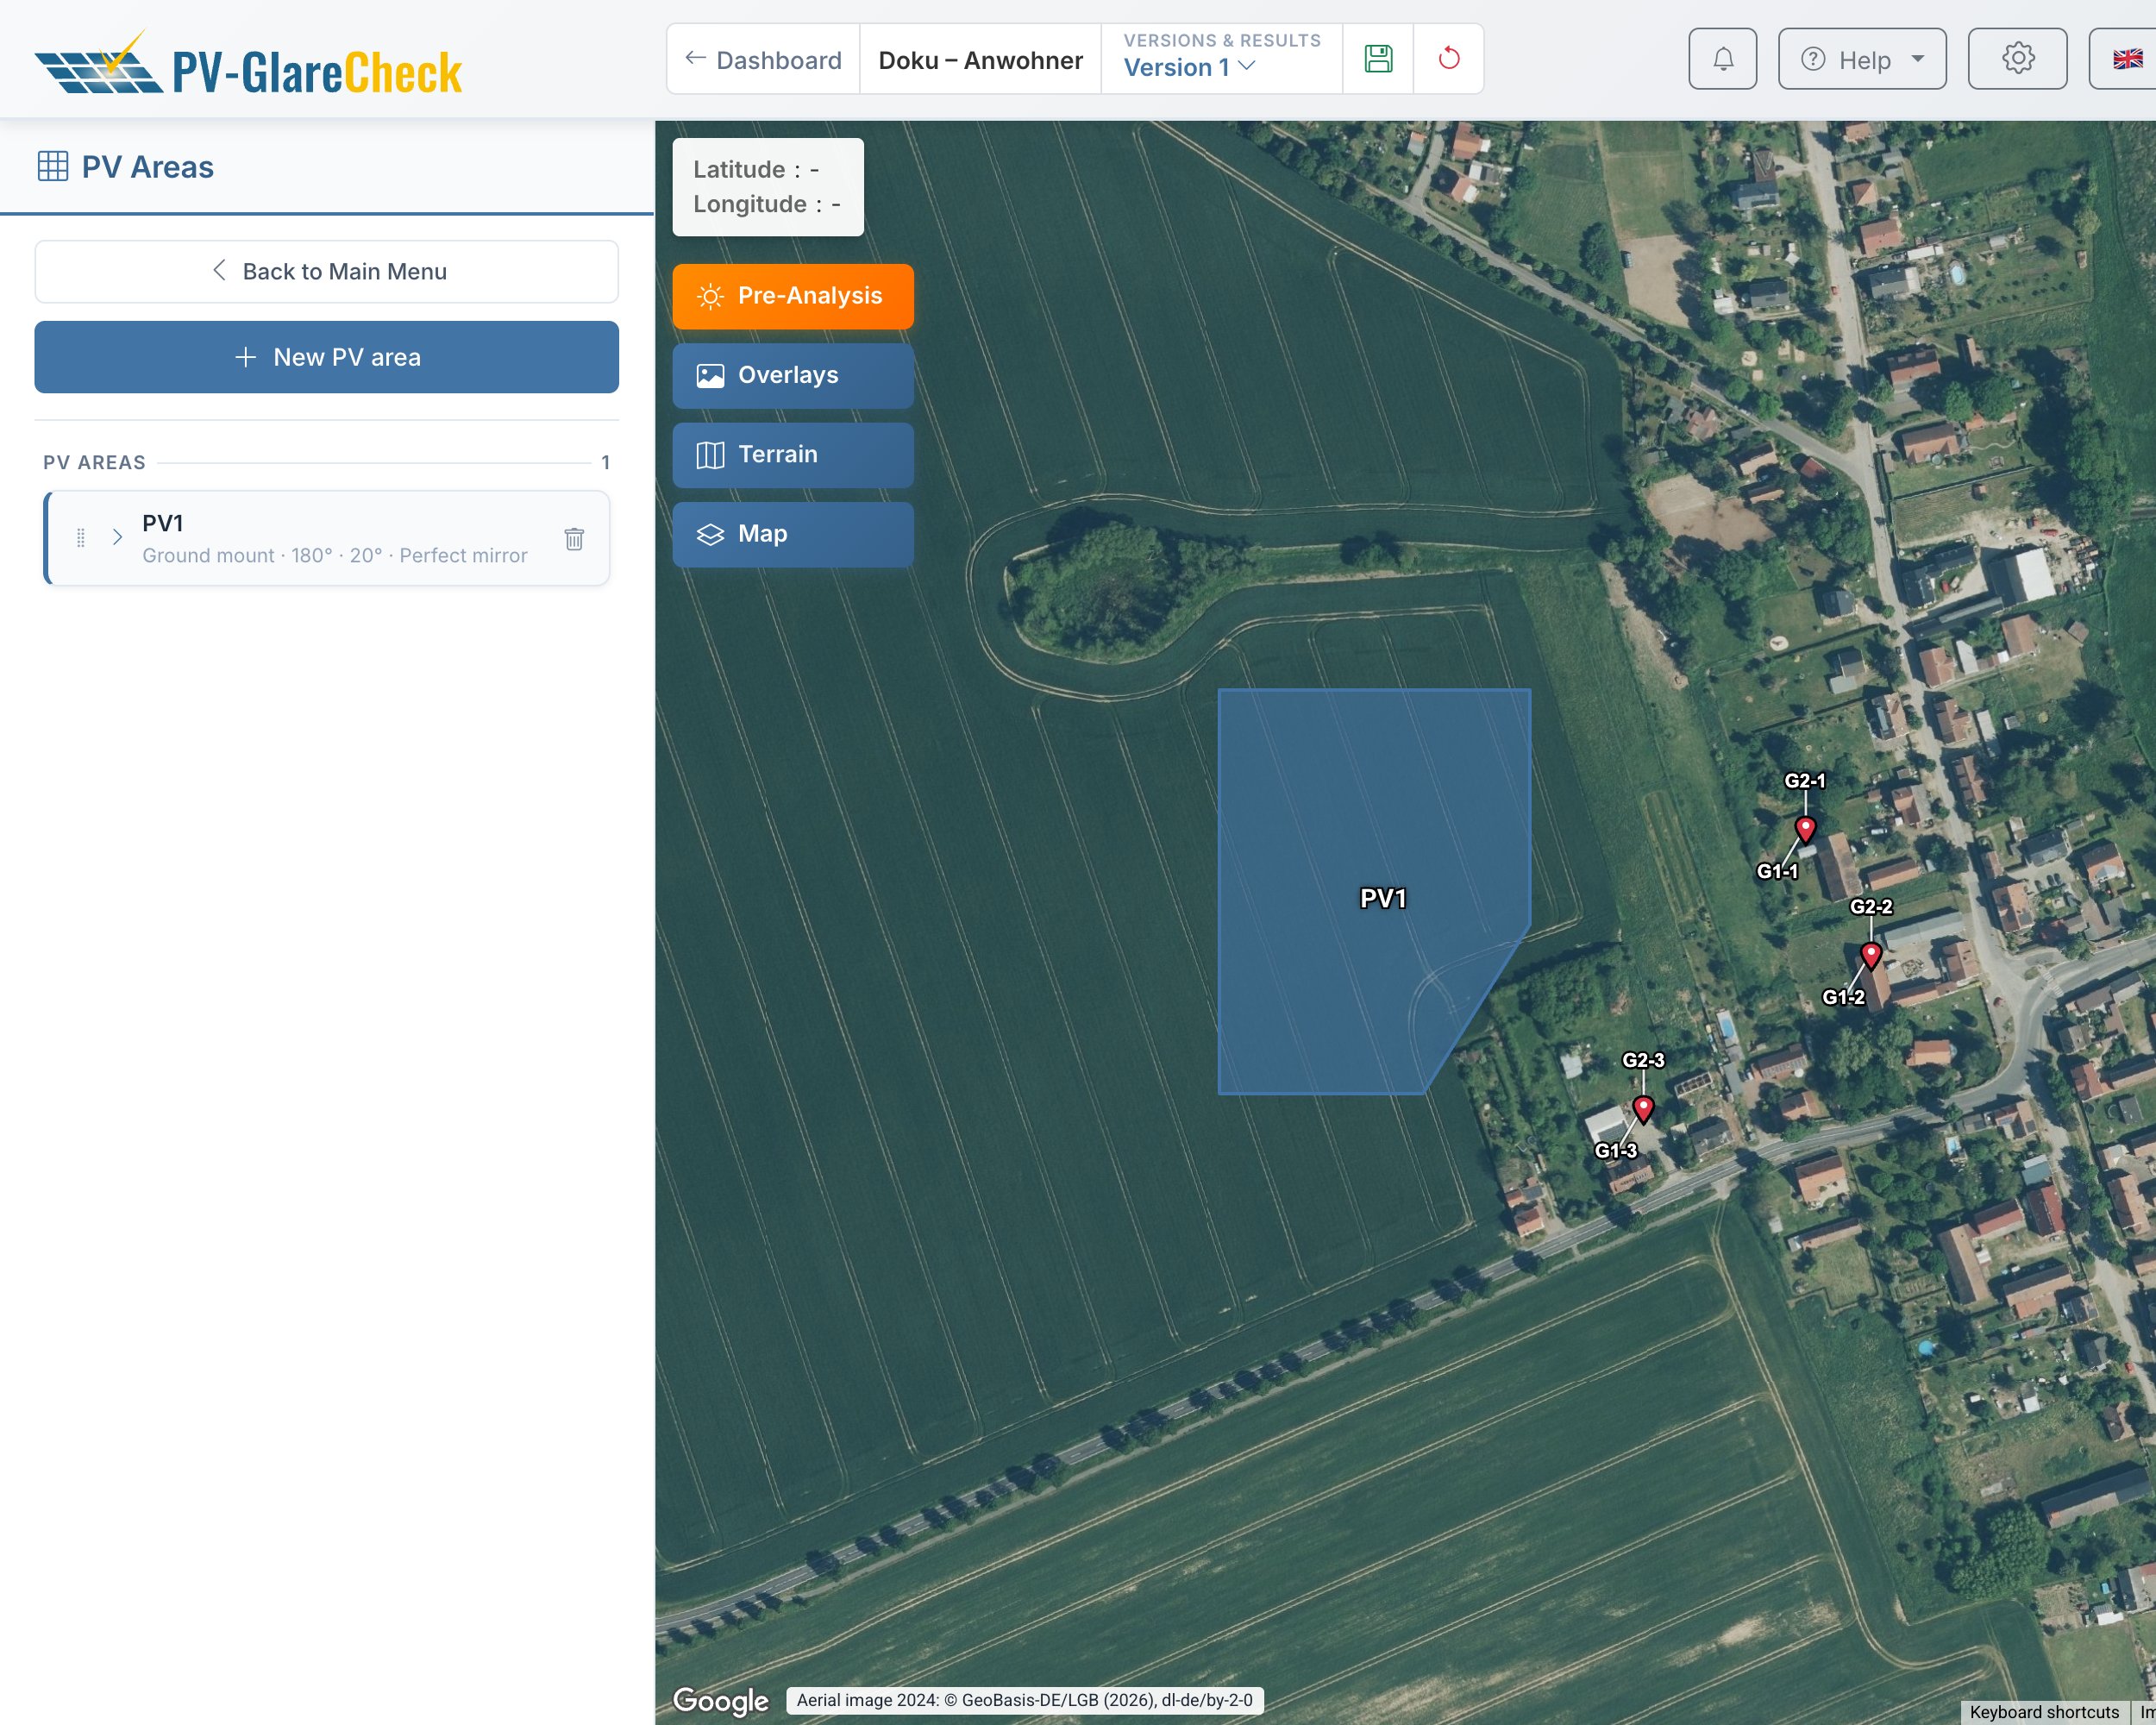Click the UK flag language selector

(x=2126, y=59)
